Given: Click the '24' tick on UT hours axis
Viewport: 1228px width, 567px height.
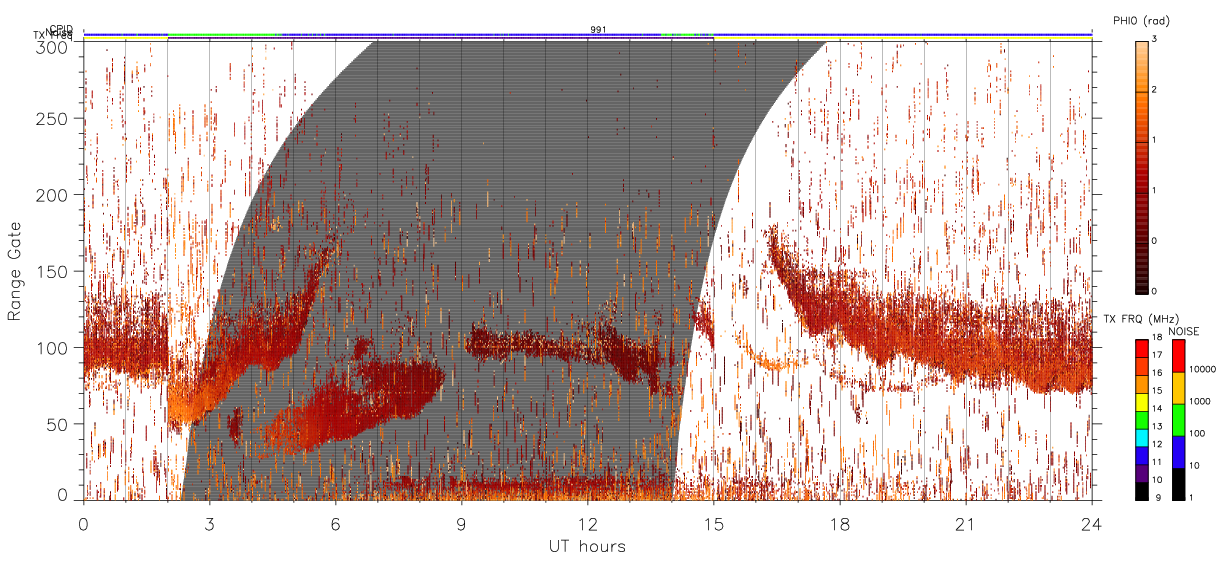Looking at the screenshot, I should 1091,524.
